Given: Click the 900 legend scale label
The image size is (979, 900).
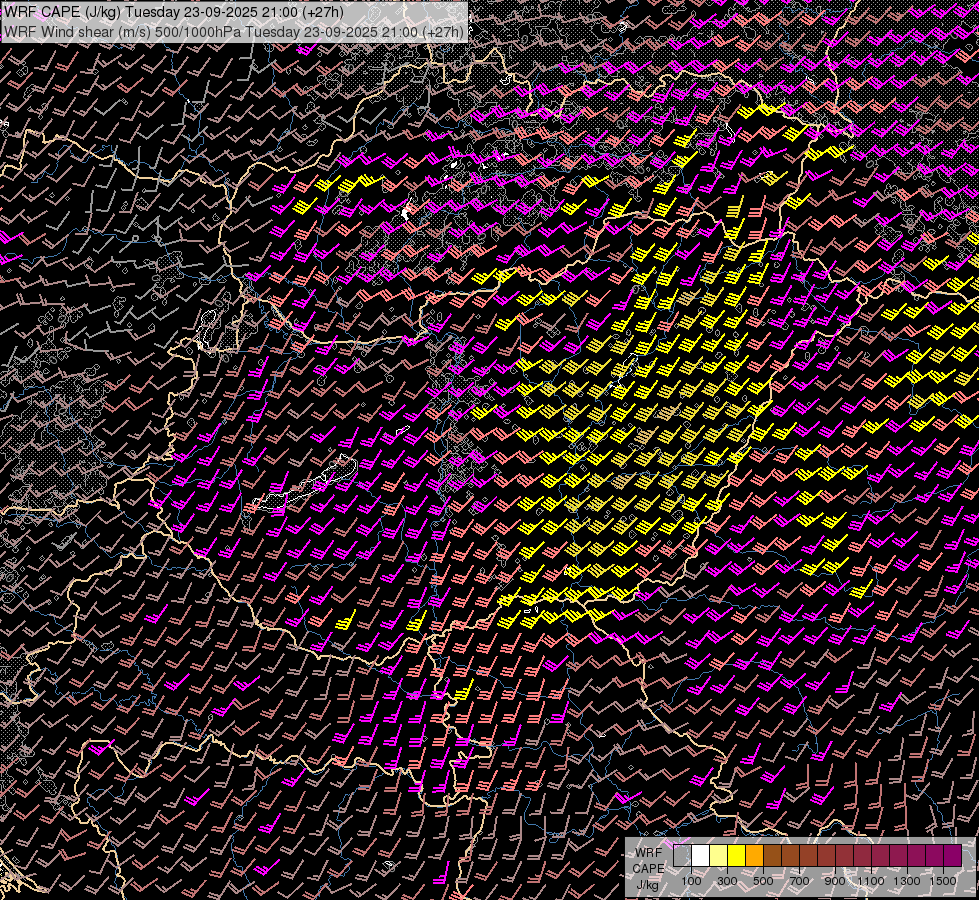Looking at the screenshot, I should (x=835, y=881).
